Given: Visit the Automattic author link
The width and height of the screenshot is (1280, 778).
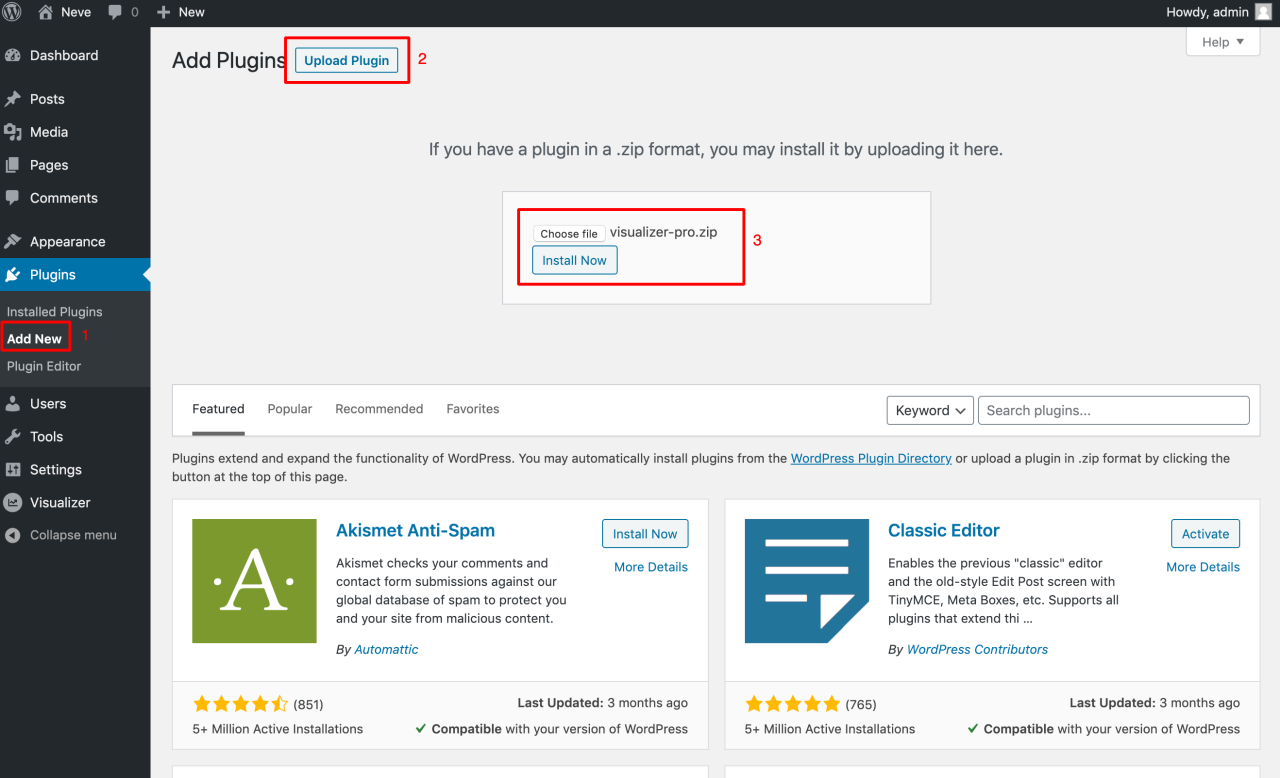Looking at the screenshot, I should pos(386,649).
